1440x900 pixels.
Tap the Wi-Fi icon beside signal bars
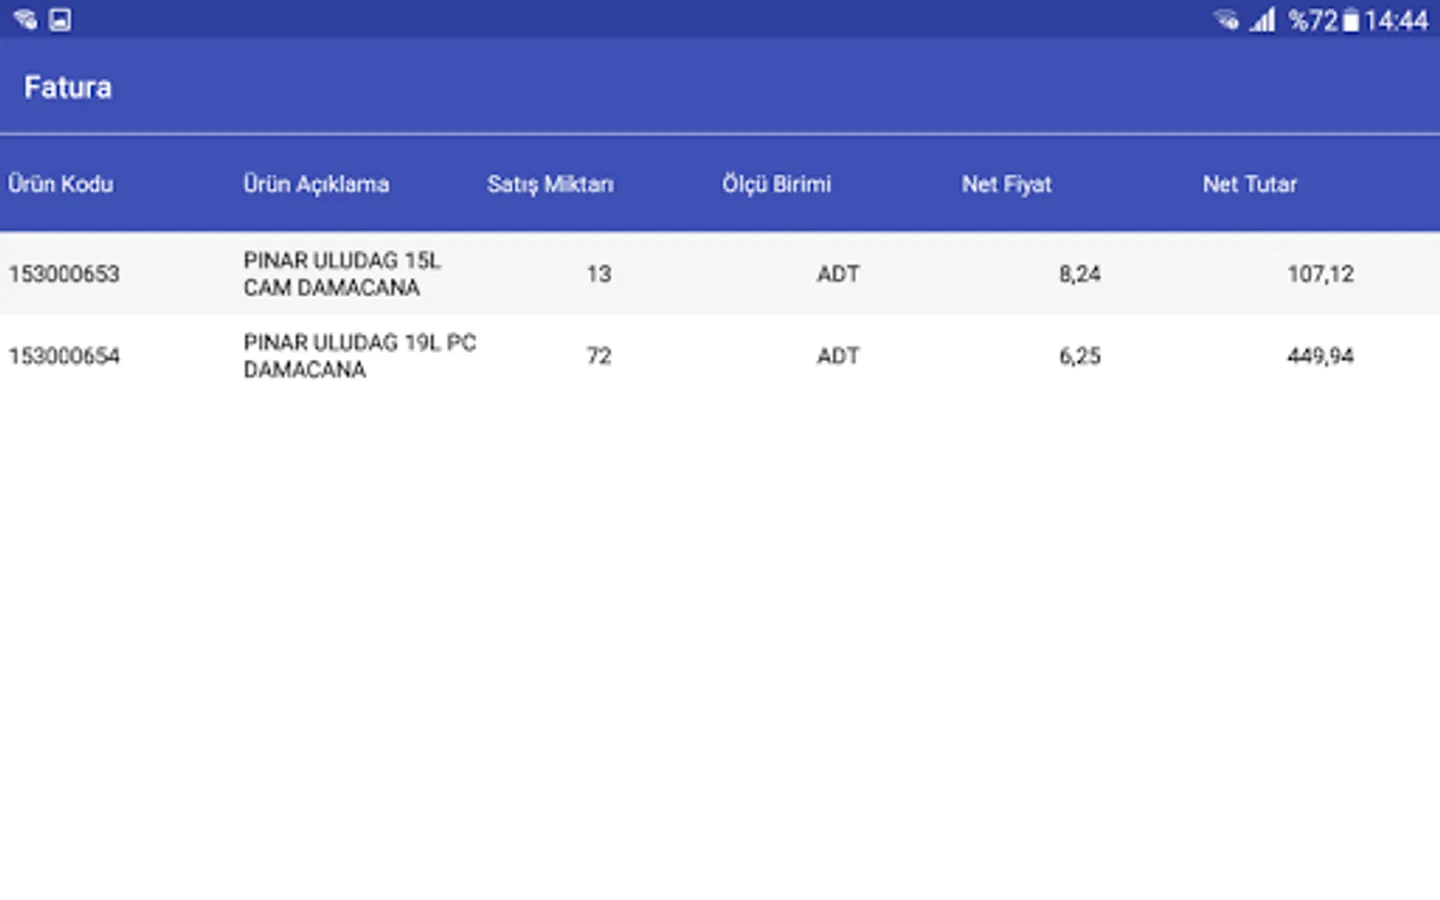pyautogui.click(x=1226, y=19)
